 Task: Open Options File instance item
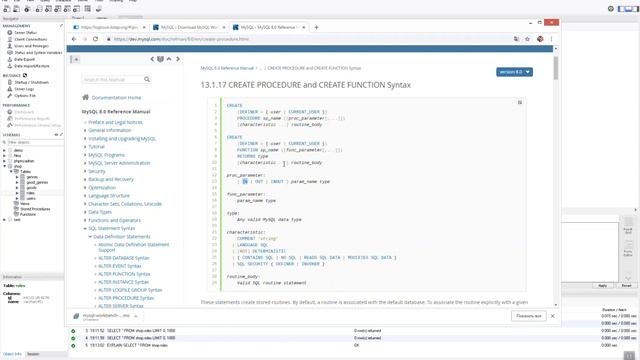(25, 96)
